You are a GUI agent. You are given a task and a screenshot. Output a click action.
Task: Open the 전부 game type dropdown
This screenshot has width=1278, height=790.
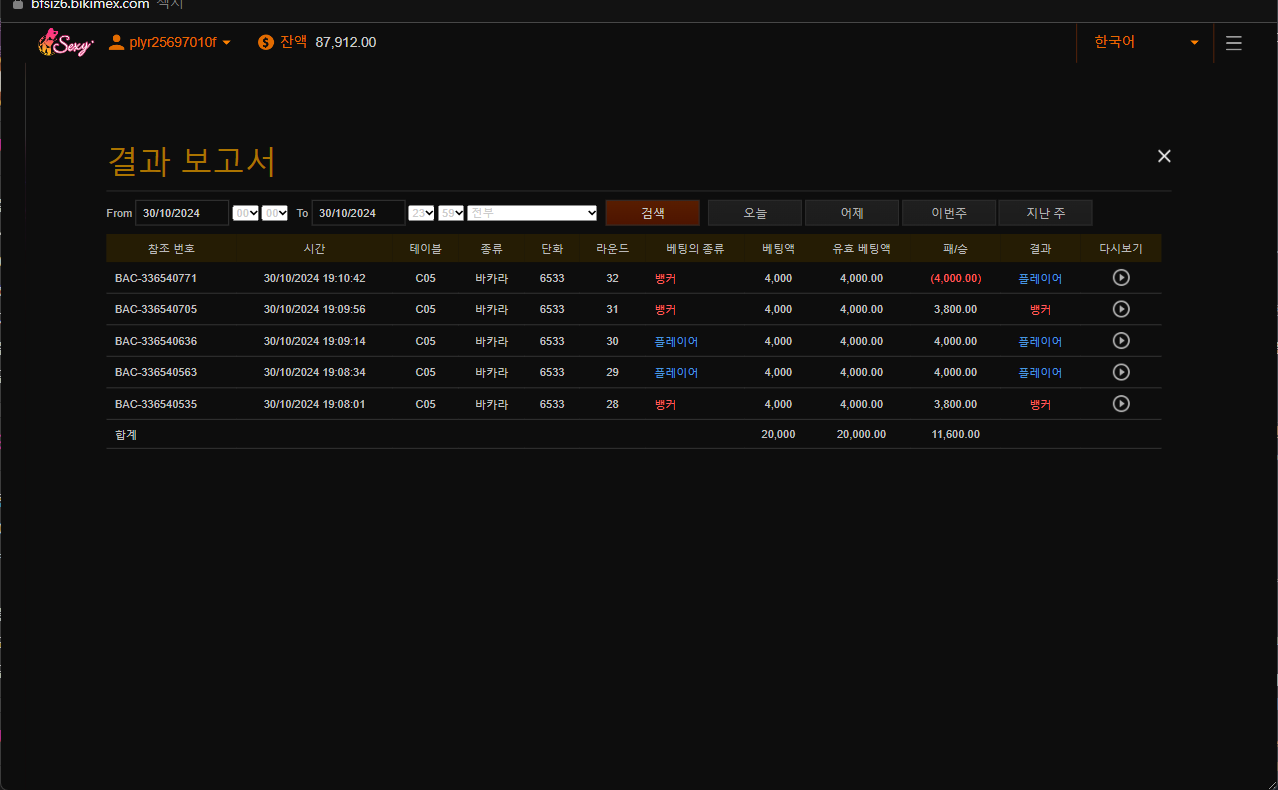[x=532, y=213]
